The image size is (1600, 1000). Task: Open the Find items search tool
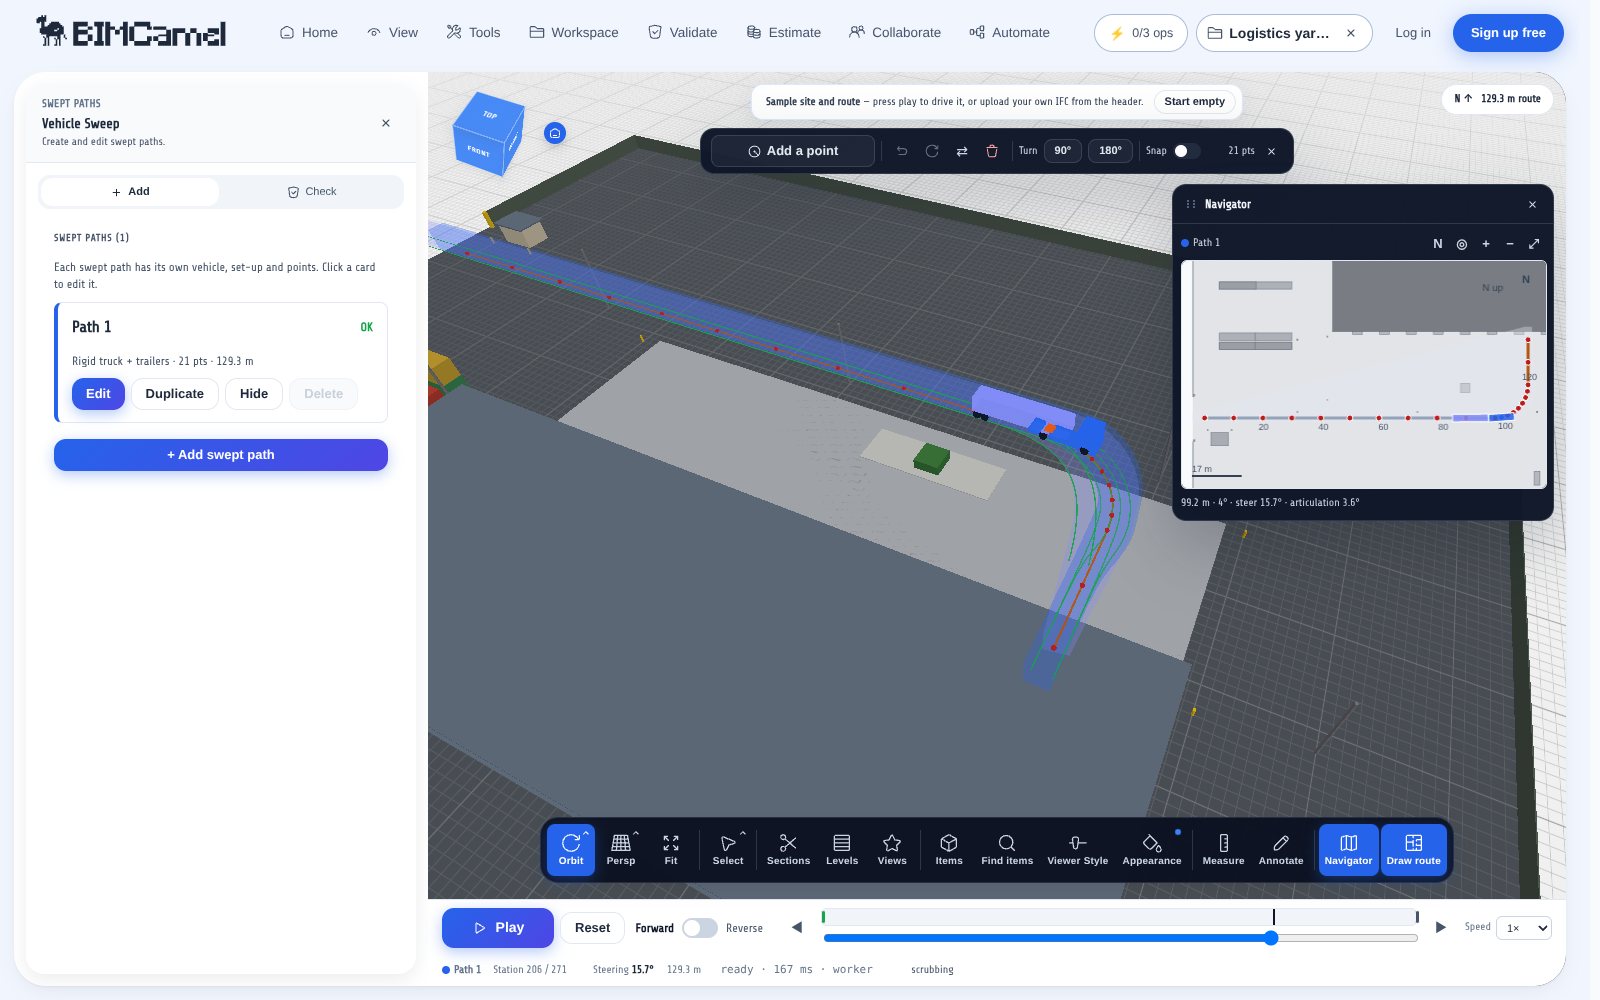click(x=1007, y=850)
